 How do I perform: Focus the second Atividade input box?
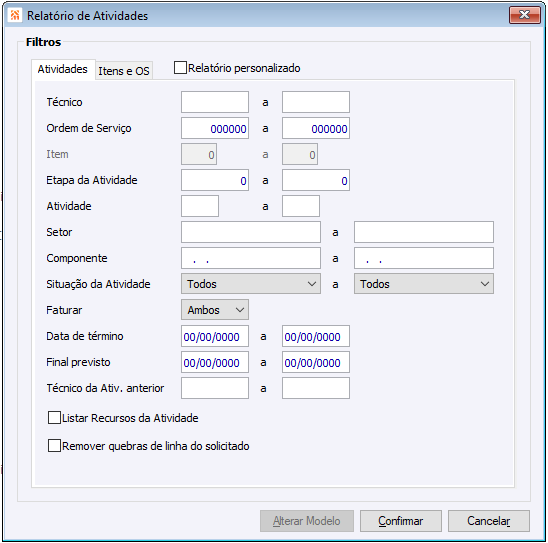[x=301, y=206]
